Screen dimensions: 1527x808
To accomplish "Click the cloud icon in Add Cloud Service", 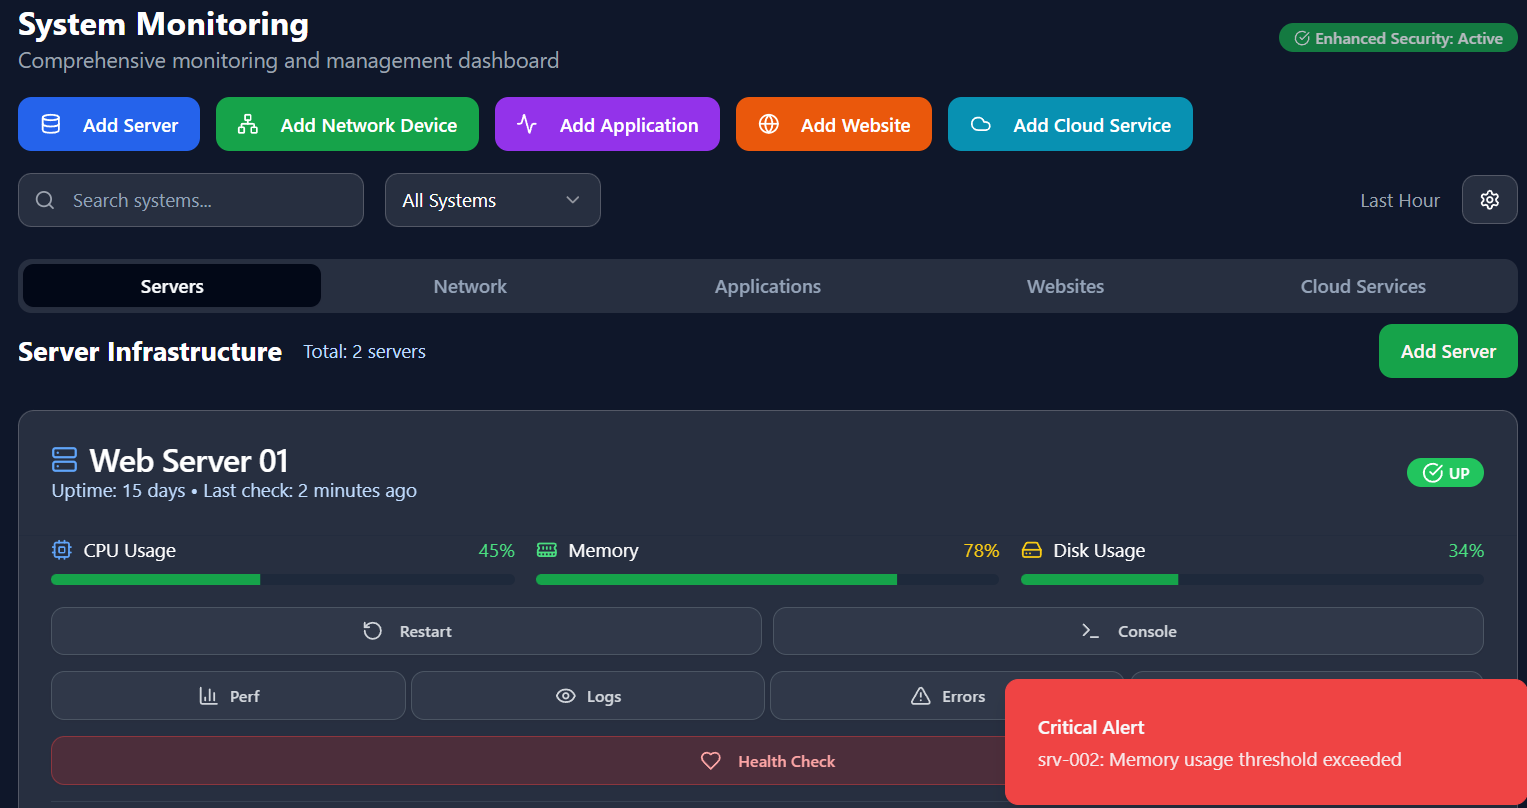I will click(981, 125).
